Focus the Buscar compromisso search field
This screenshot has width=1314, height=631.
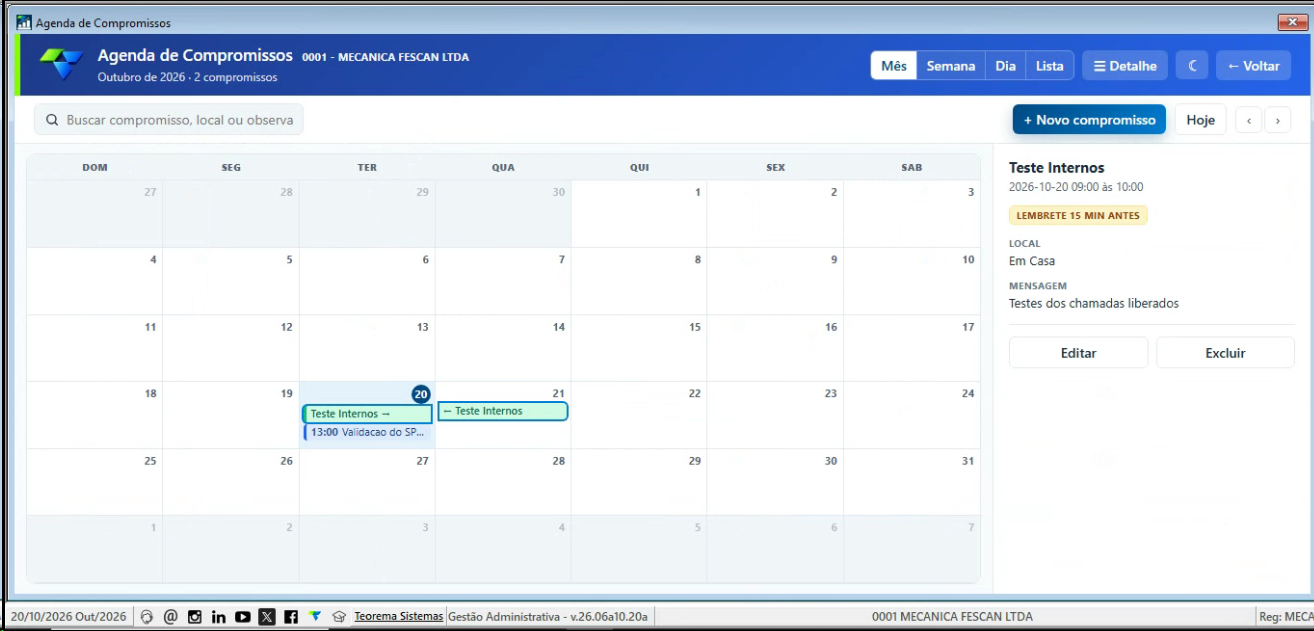[x=169, y=120]
